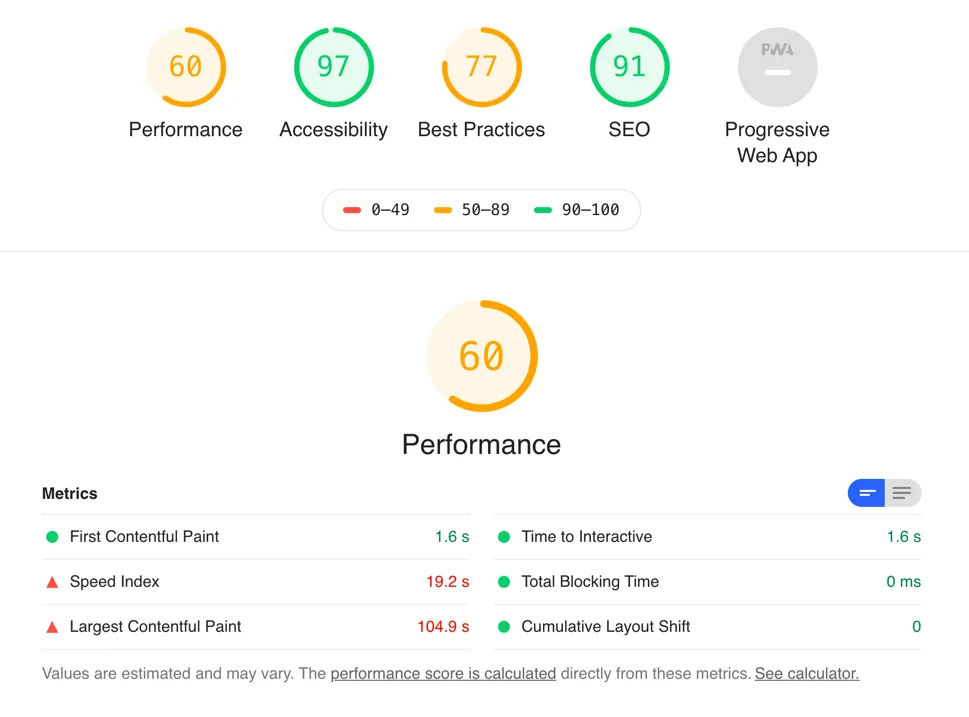The width and height of the screenshot is (969, 717).
Task: Jump to the SEO score gauge
Action: coord(629,67)
